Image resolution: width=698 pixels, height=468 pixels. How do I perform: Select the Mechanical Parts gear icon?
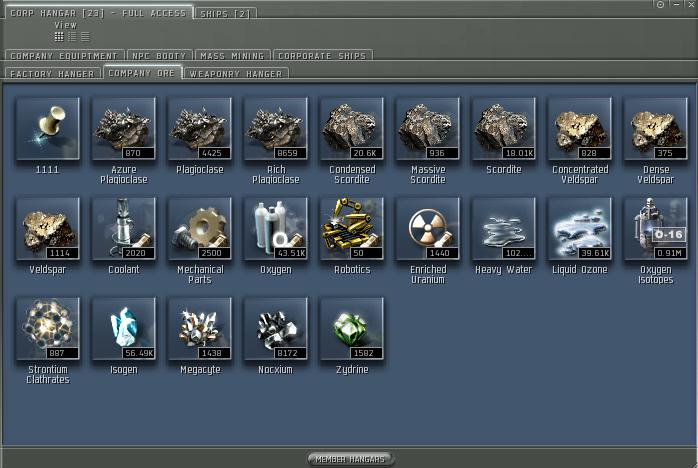tap(200, 229)
